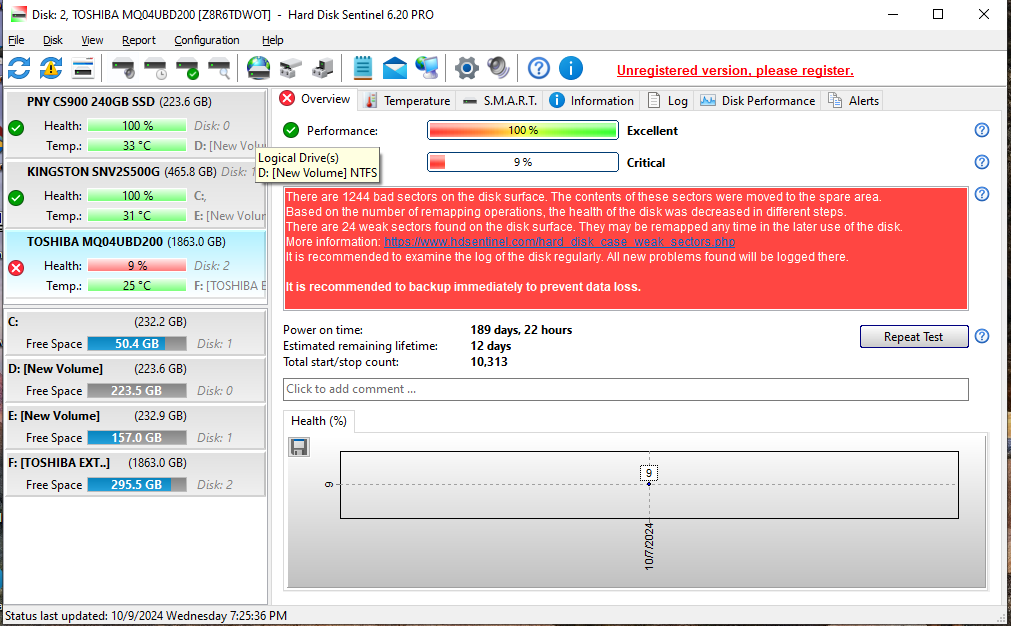1011x626 pixels.
Task: Click the speaker sound toolbar icon
Action: [x=498, y=68]
